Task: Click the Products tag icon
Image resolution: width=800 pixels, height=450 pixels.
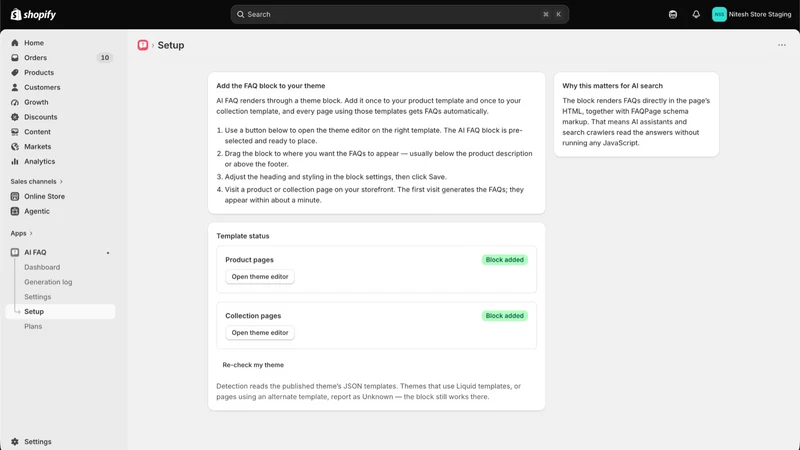Action: point(15,72)
